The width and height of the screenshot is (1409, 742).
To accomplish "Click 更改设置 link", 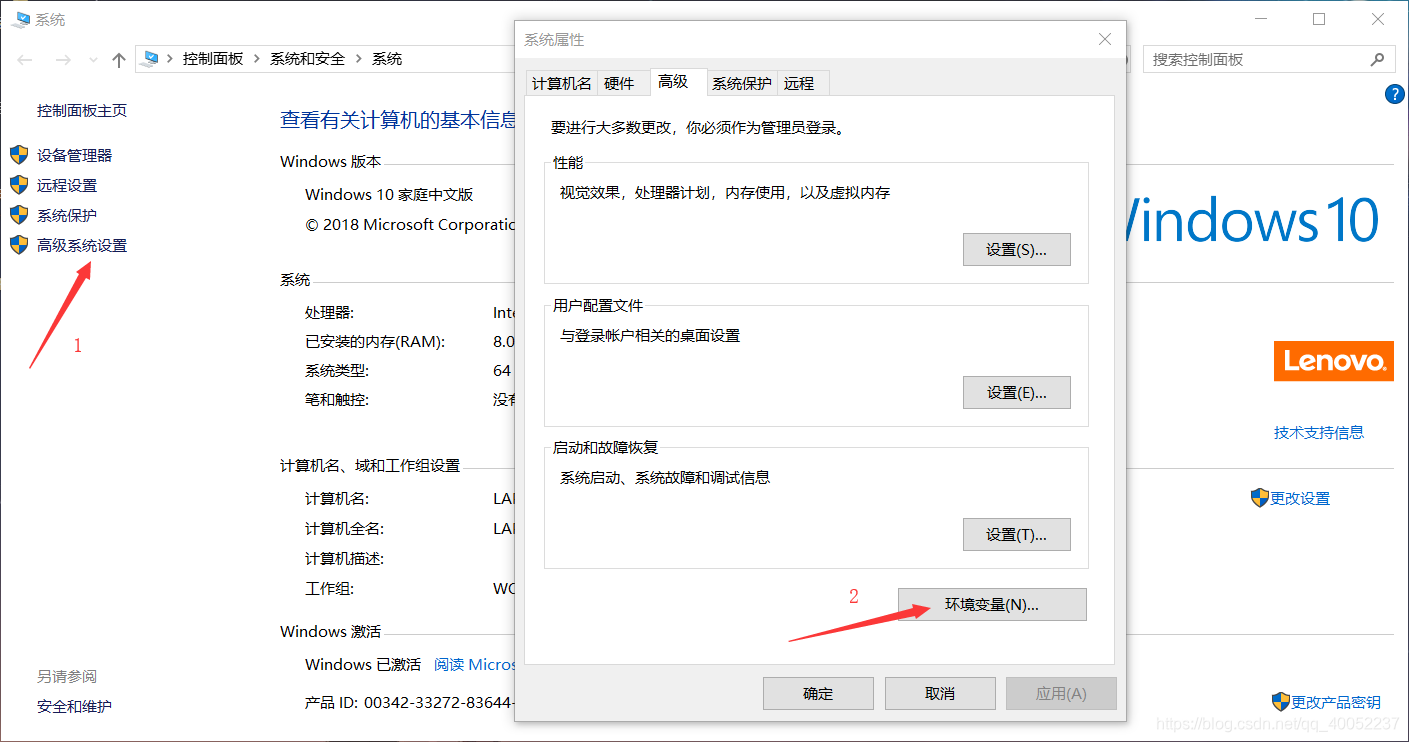I will coord(1300,498).
